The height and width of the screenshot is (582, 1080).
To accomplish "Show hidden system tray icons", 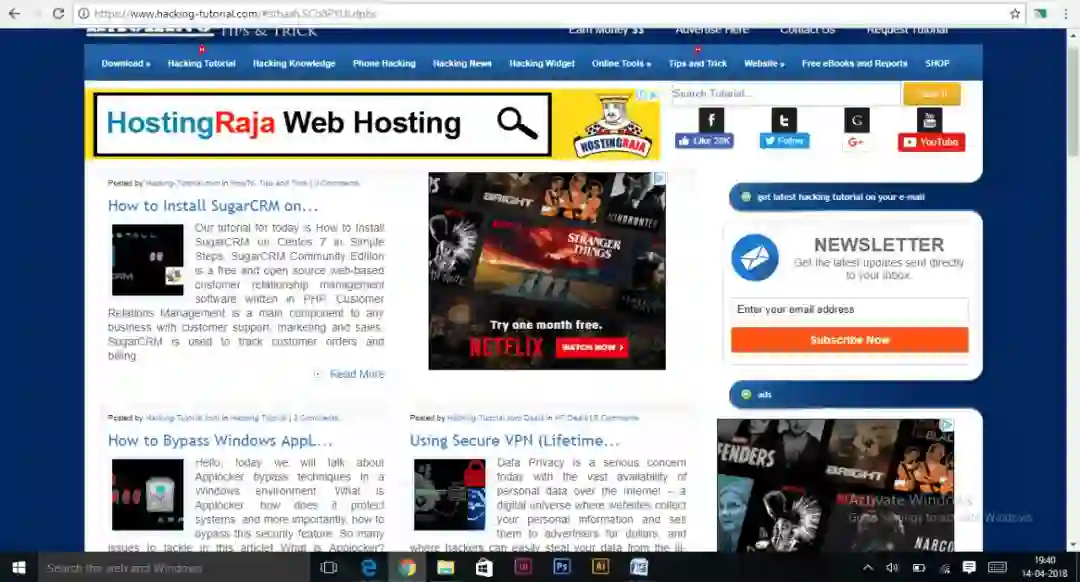I will 868,568.
